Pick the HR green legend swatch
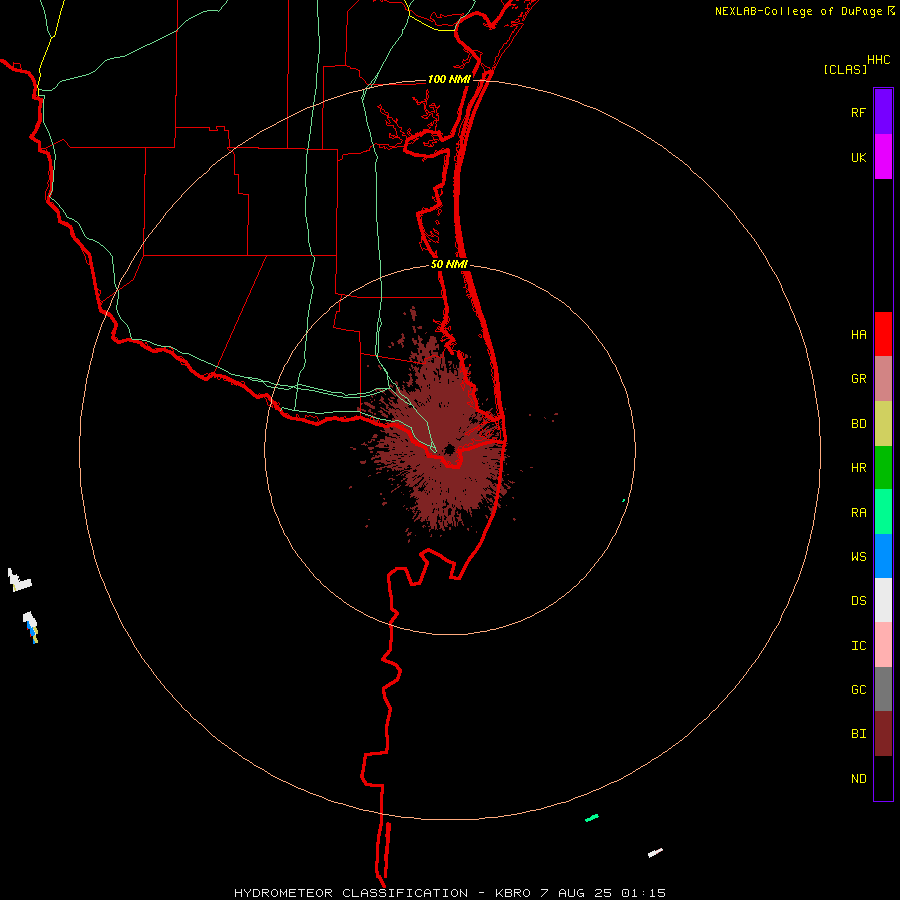Screen dimensions: 900x900 883,468
